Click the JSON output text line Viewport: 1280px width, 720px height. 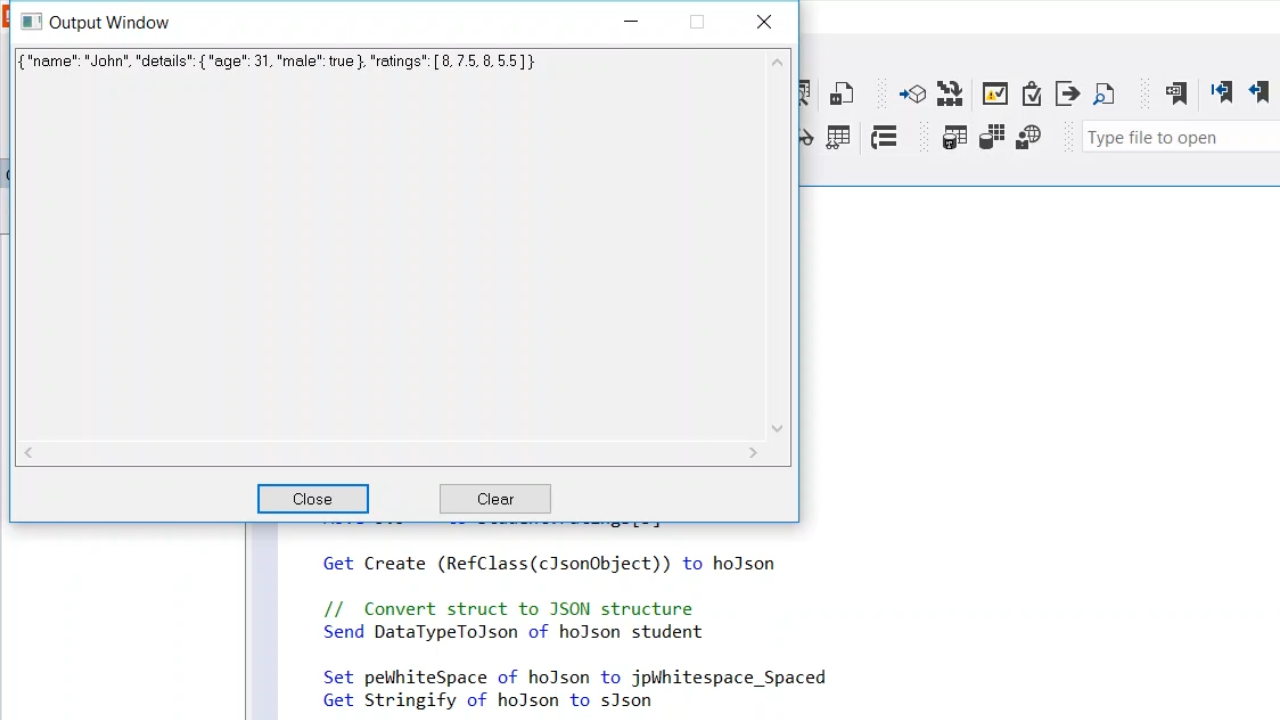[x=276, y=62]
